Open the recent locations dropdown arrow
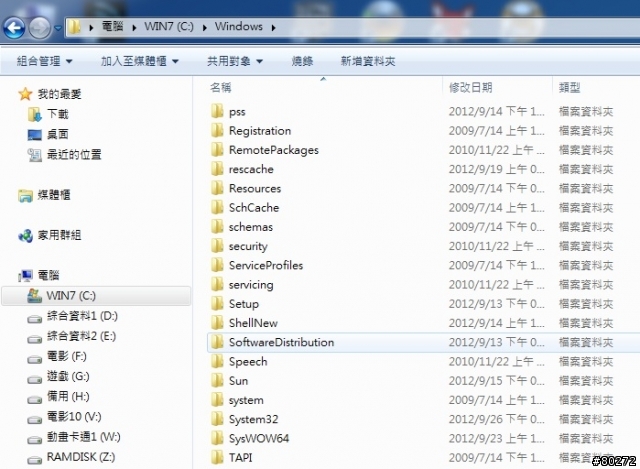Screen dimensions: 640x469 pyautogui.click(x=58, y=28)
